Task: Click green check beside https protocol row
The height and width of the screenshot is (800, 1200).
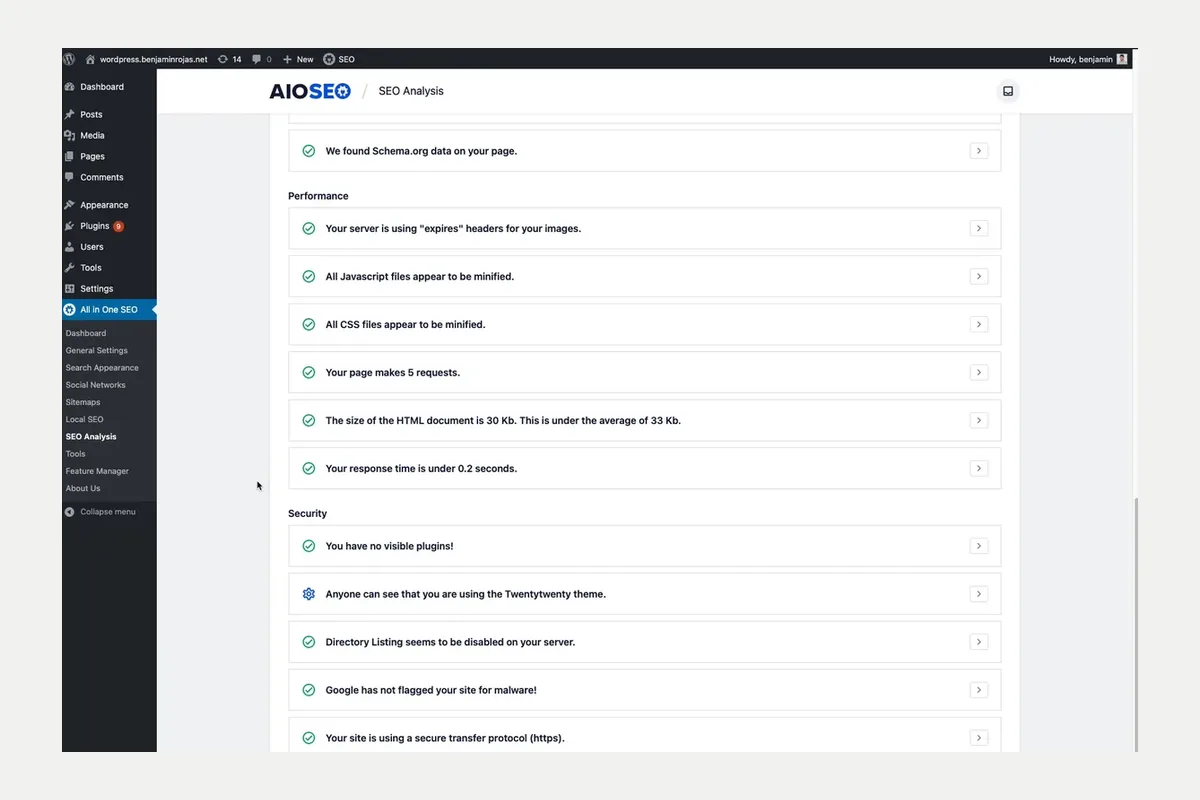Action: [309, 738]
